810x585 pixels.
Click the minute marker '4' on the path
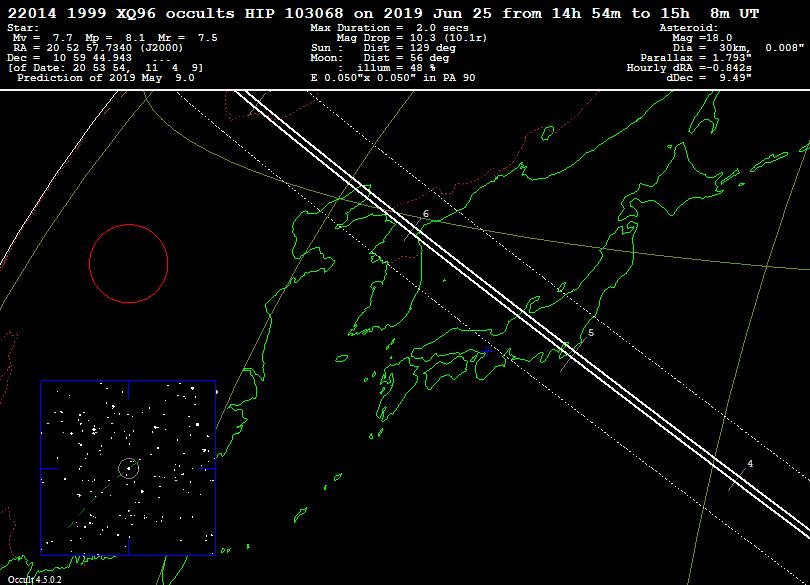point(750,464)
